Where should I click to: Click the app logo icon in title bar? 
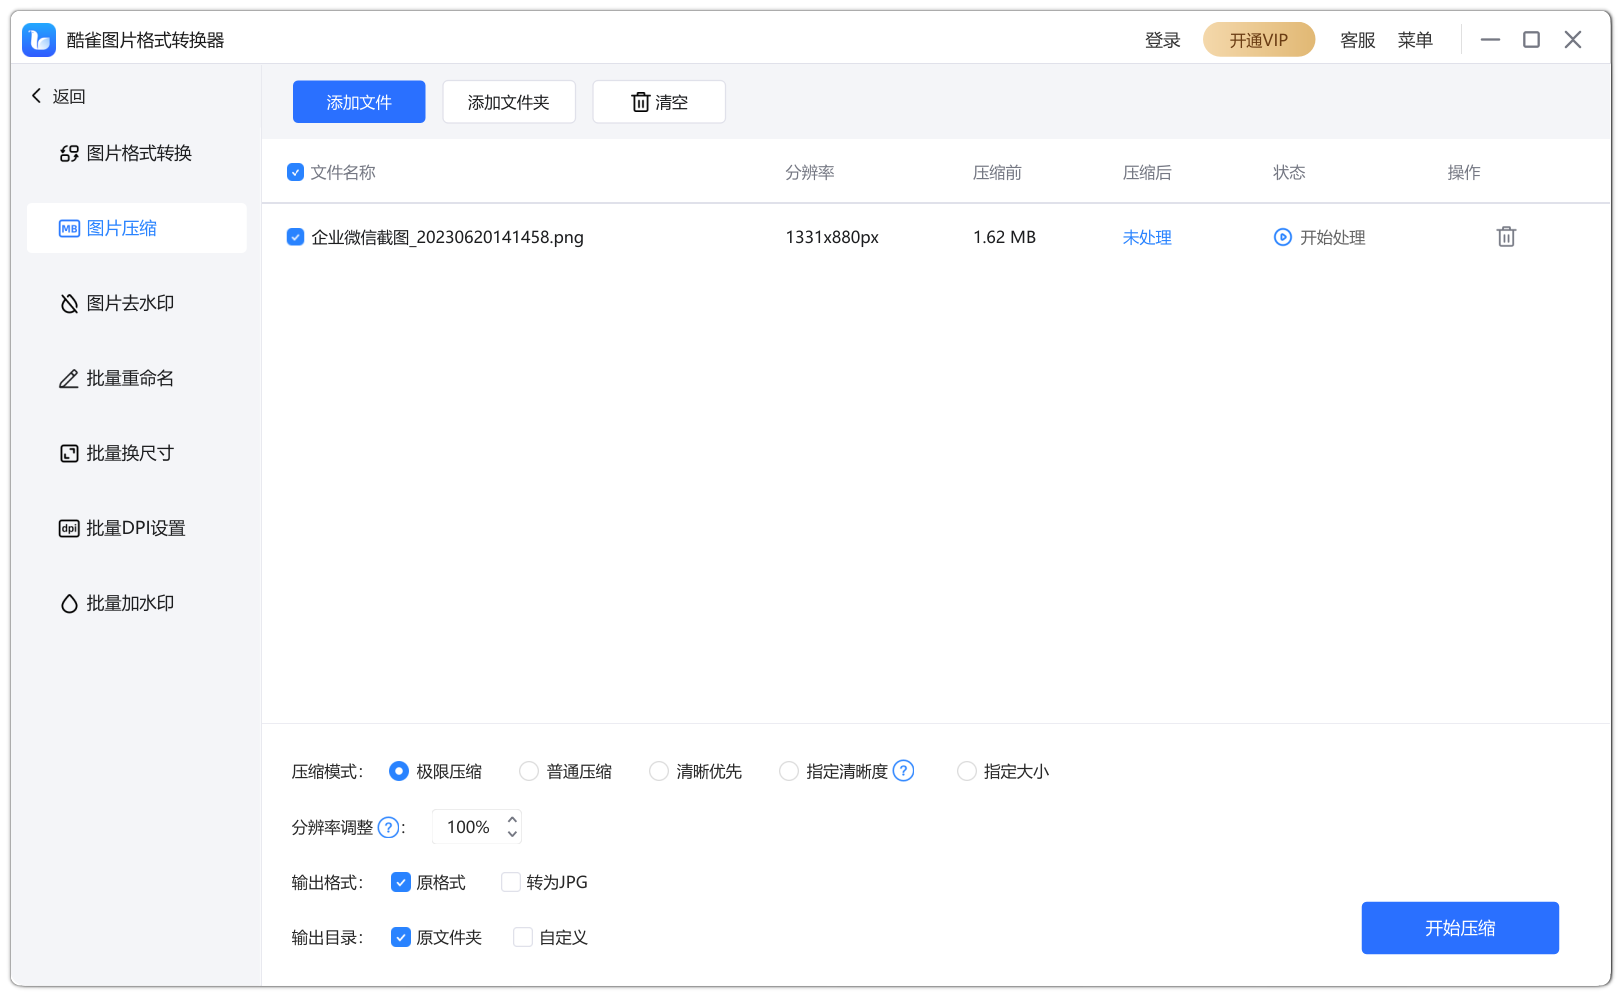pos(39,40)
